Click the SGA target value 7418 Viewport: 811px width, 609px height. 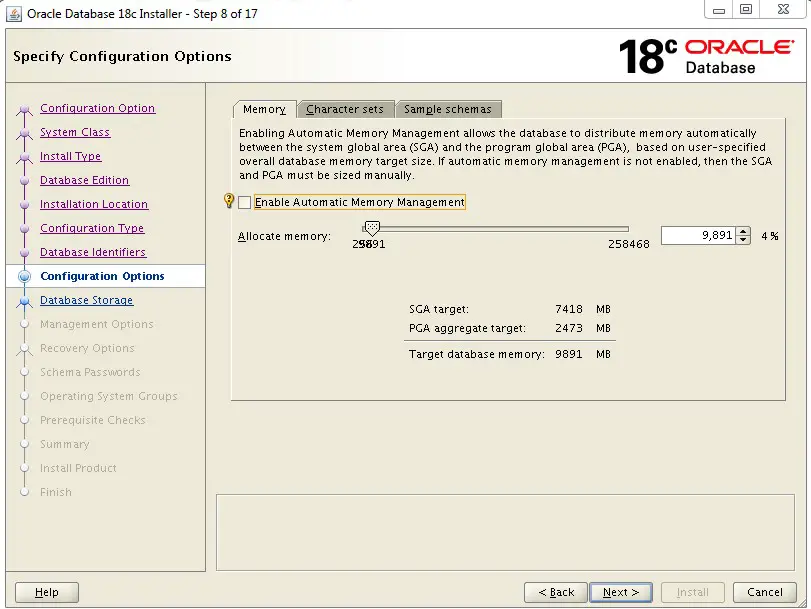tap(568, 309)
